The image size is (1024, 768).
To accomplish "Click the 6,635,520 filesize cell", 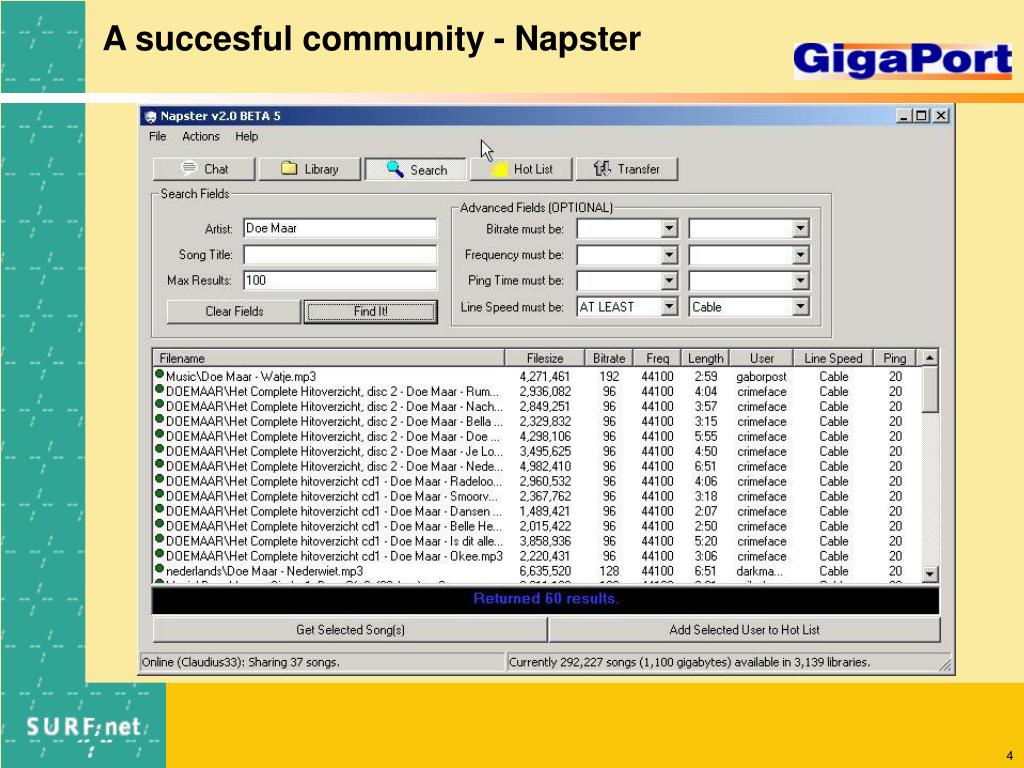I will click(x=545, y=571).
